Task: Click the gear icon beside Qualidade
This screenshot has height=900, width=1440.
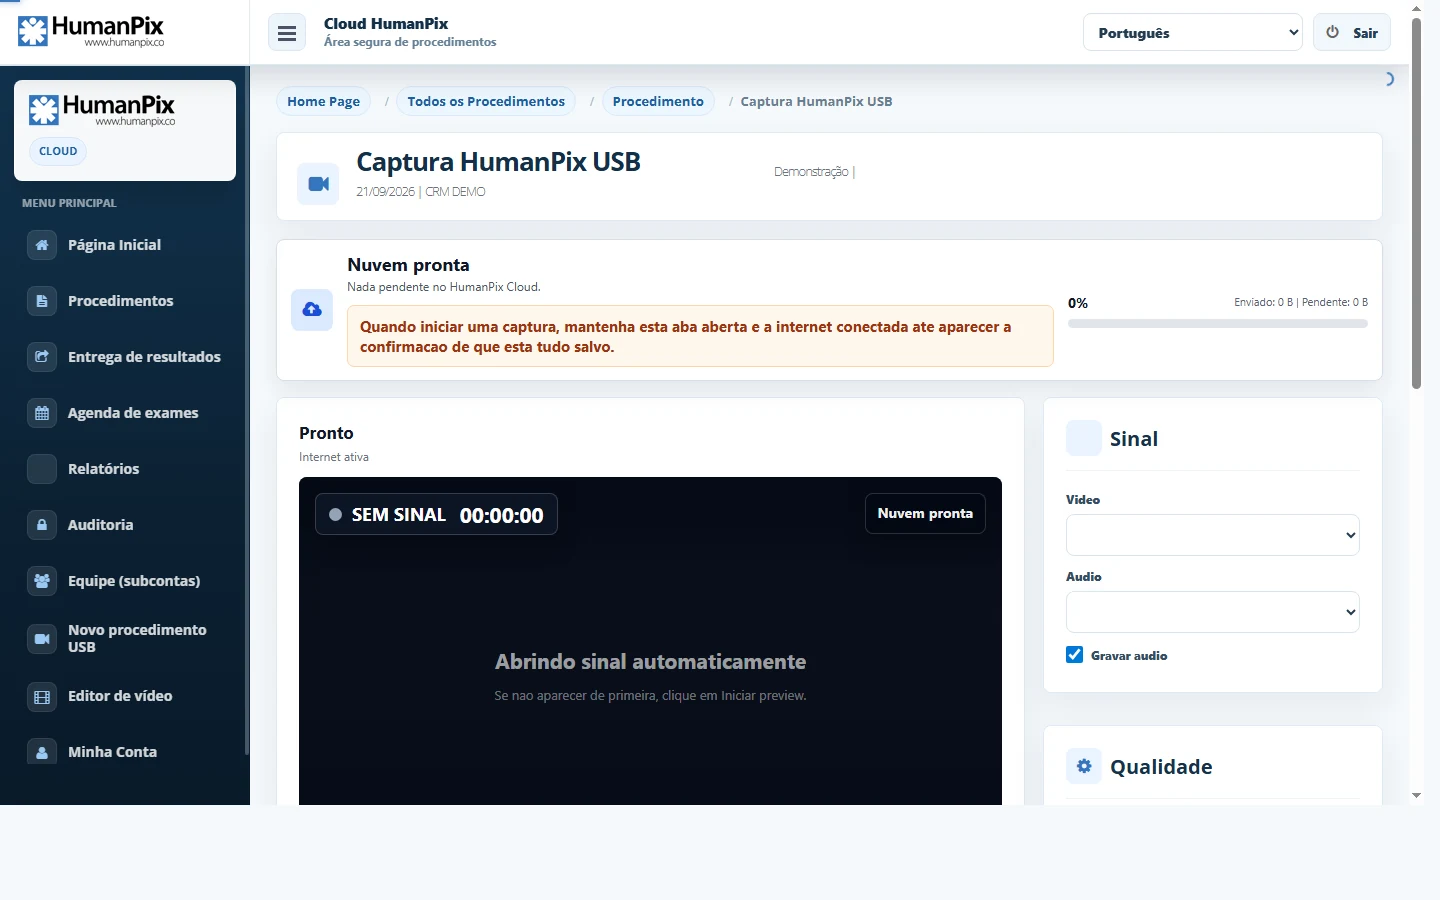Action: tap(1084, 766)
